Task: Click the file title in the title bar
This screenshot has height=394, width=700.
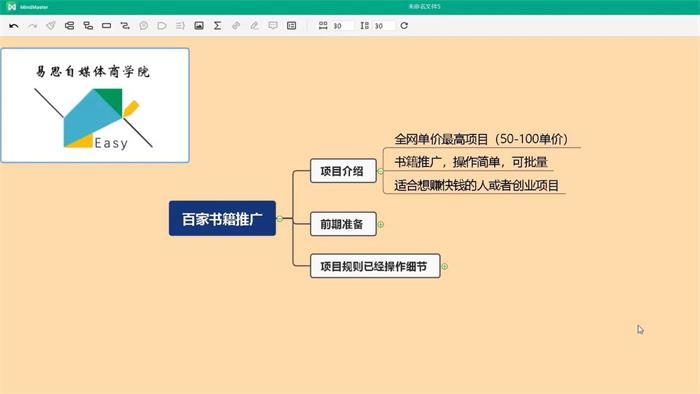Action: click(x=424, y=7)
